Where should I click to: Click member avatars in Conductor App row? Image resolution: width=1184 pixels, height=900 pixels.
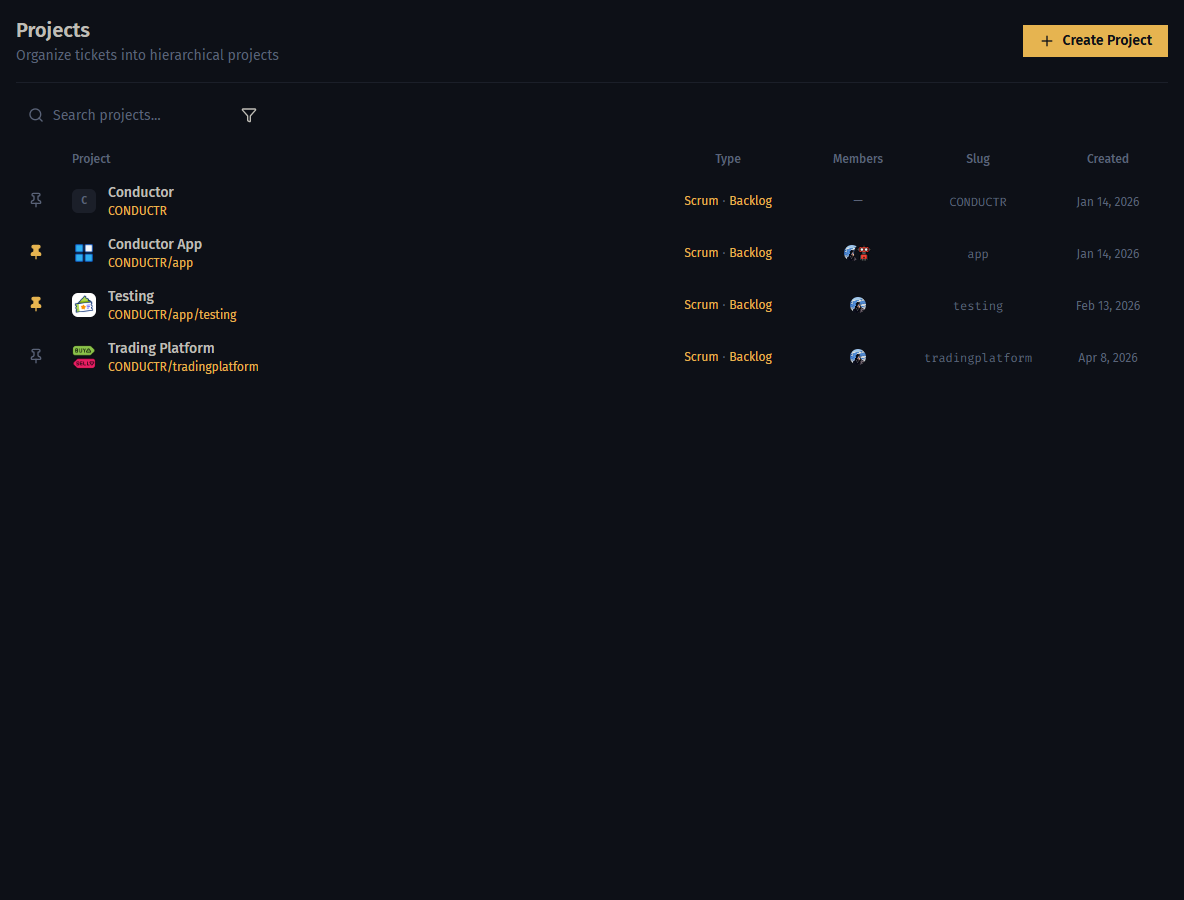[857, 253]
